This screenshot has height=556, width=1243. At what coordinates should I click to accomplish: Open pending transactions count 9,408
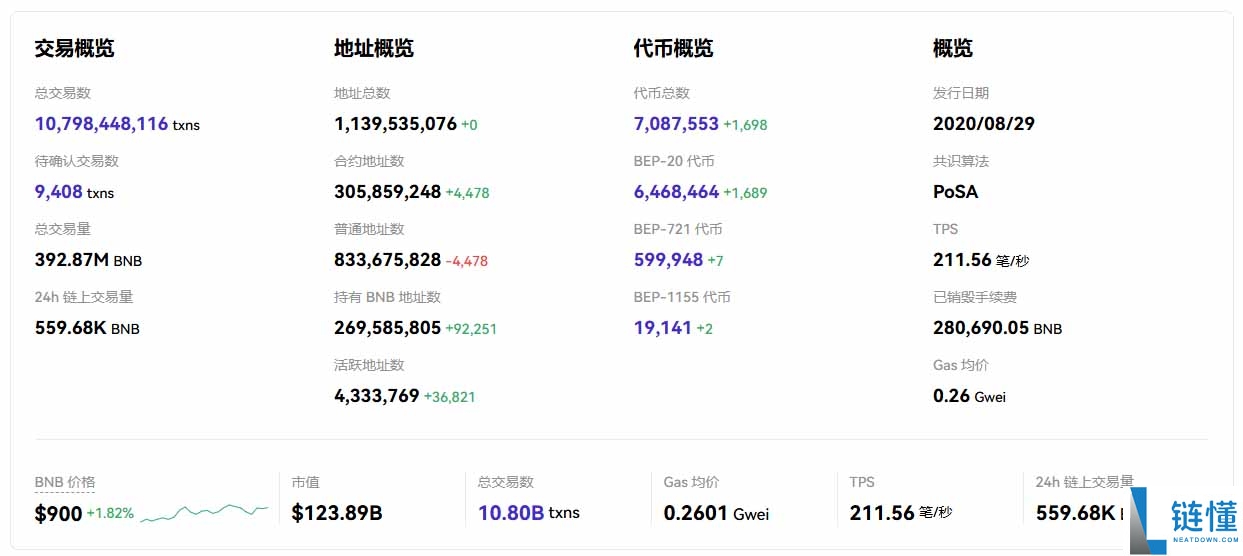58,192
